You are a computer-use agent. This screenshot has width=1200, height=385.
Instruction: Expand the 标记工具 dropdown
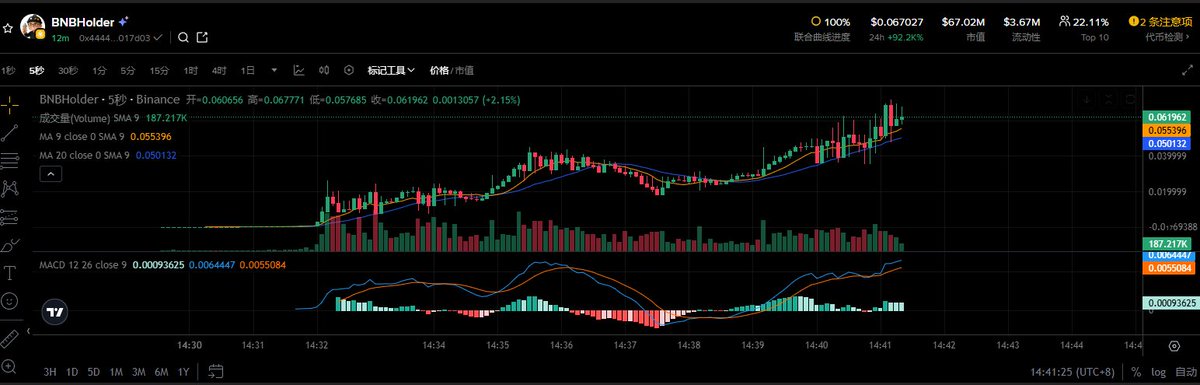pos(391,71)
